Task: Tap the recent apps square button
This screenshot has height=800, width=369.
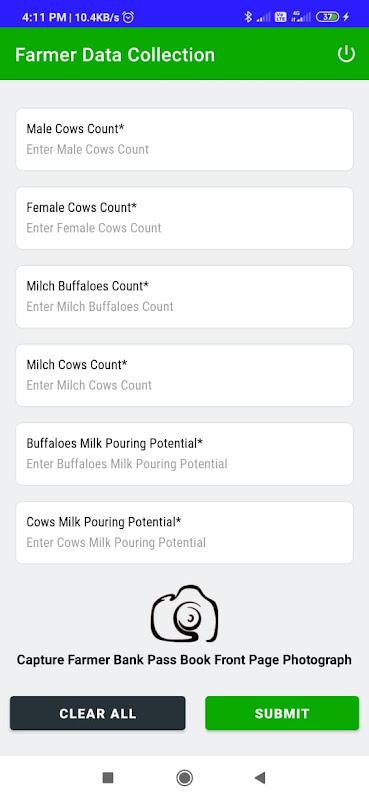Action: pyautogui.click(x=108, y=778)
